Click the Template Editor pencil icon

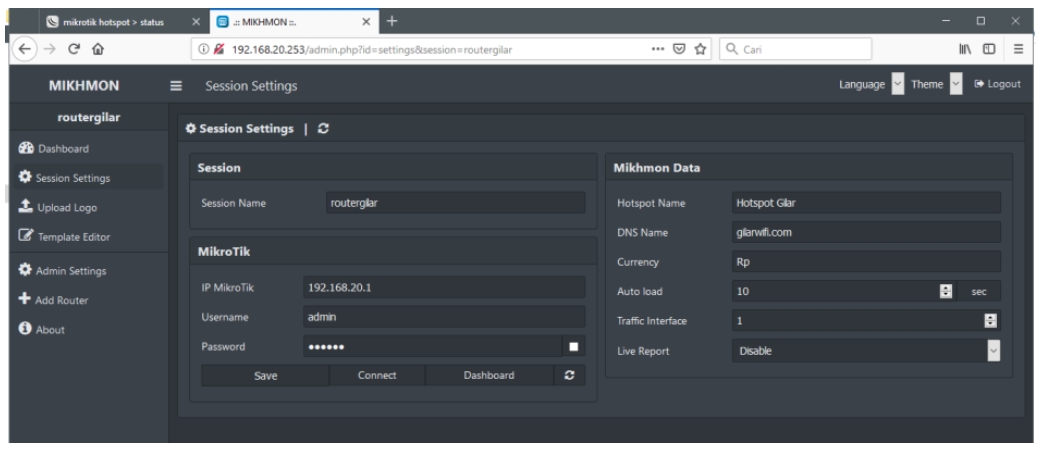coord(26,236)
